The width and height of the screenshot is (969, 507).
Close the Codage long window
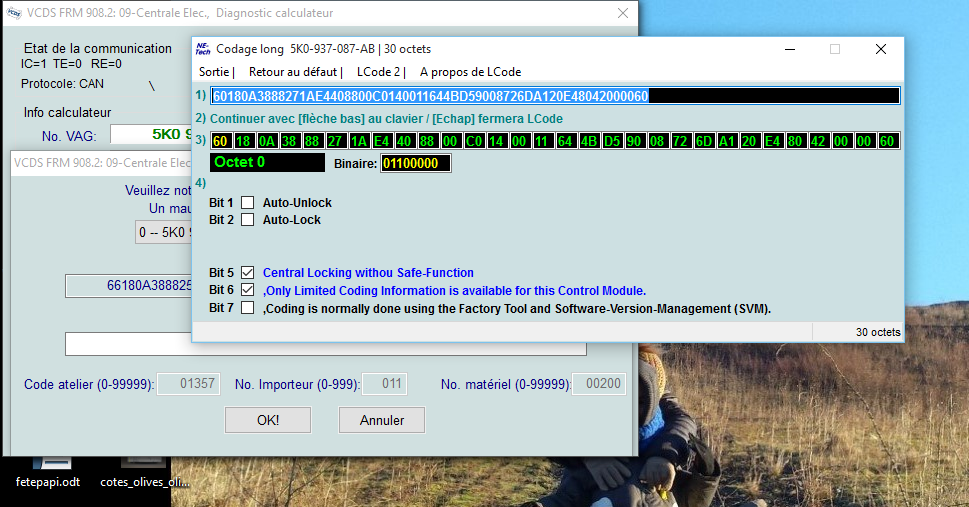tap(880, 49)
